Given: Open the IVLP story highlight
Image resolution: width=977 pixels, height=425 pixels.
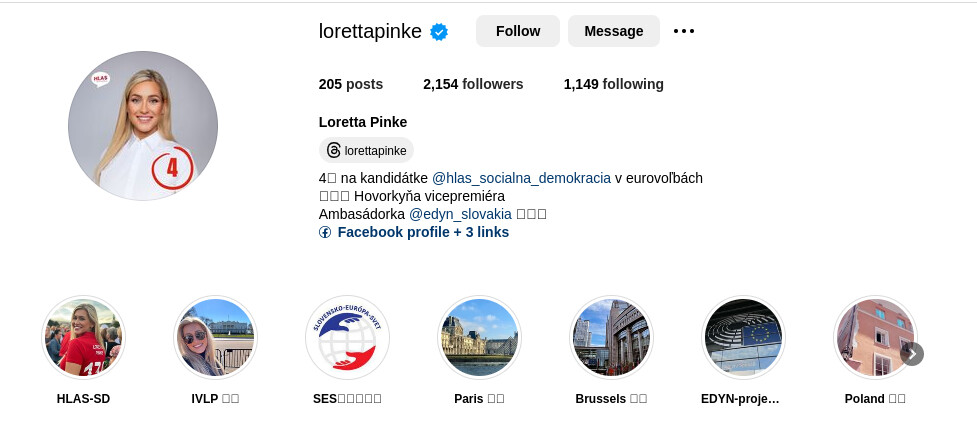Looking at the screenshot, I should click(x=215, y=337).
